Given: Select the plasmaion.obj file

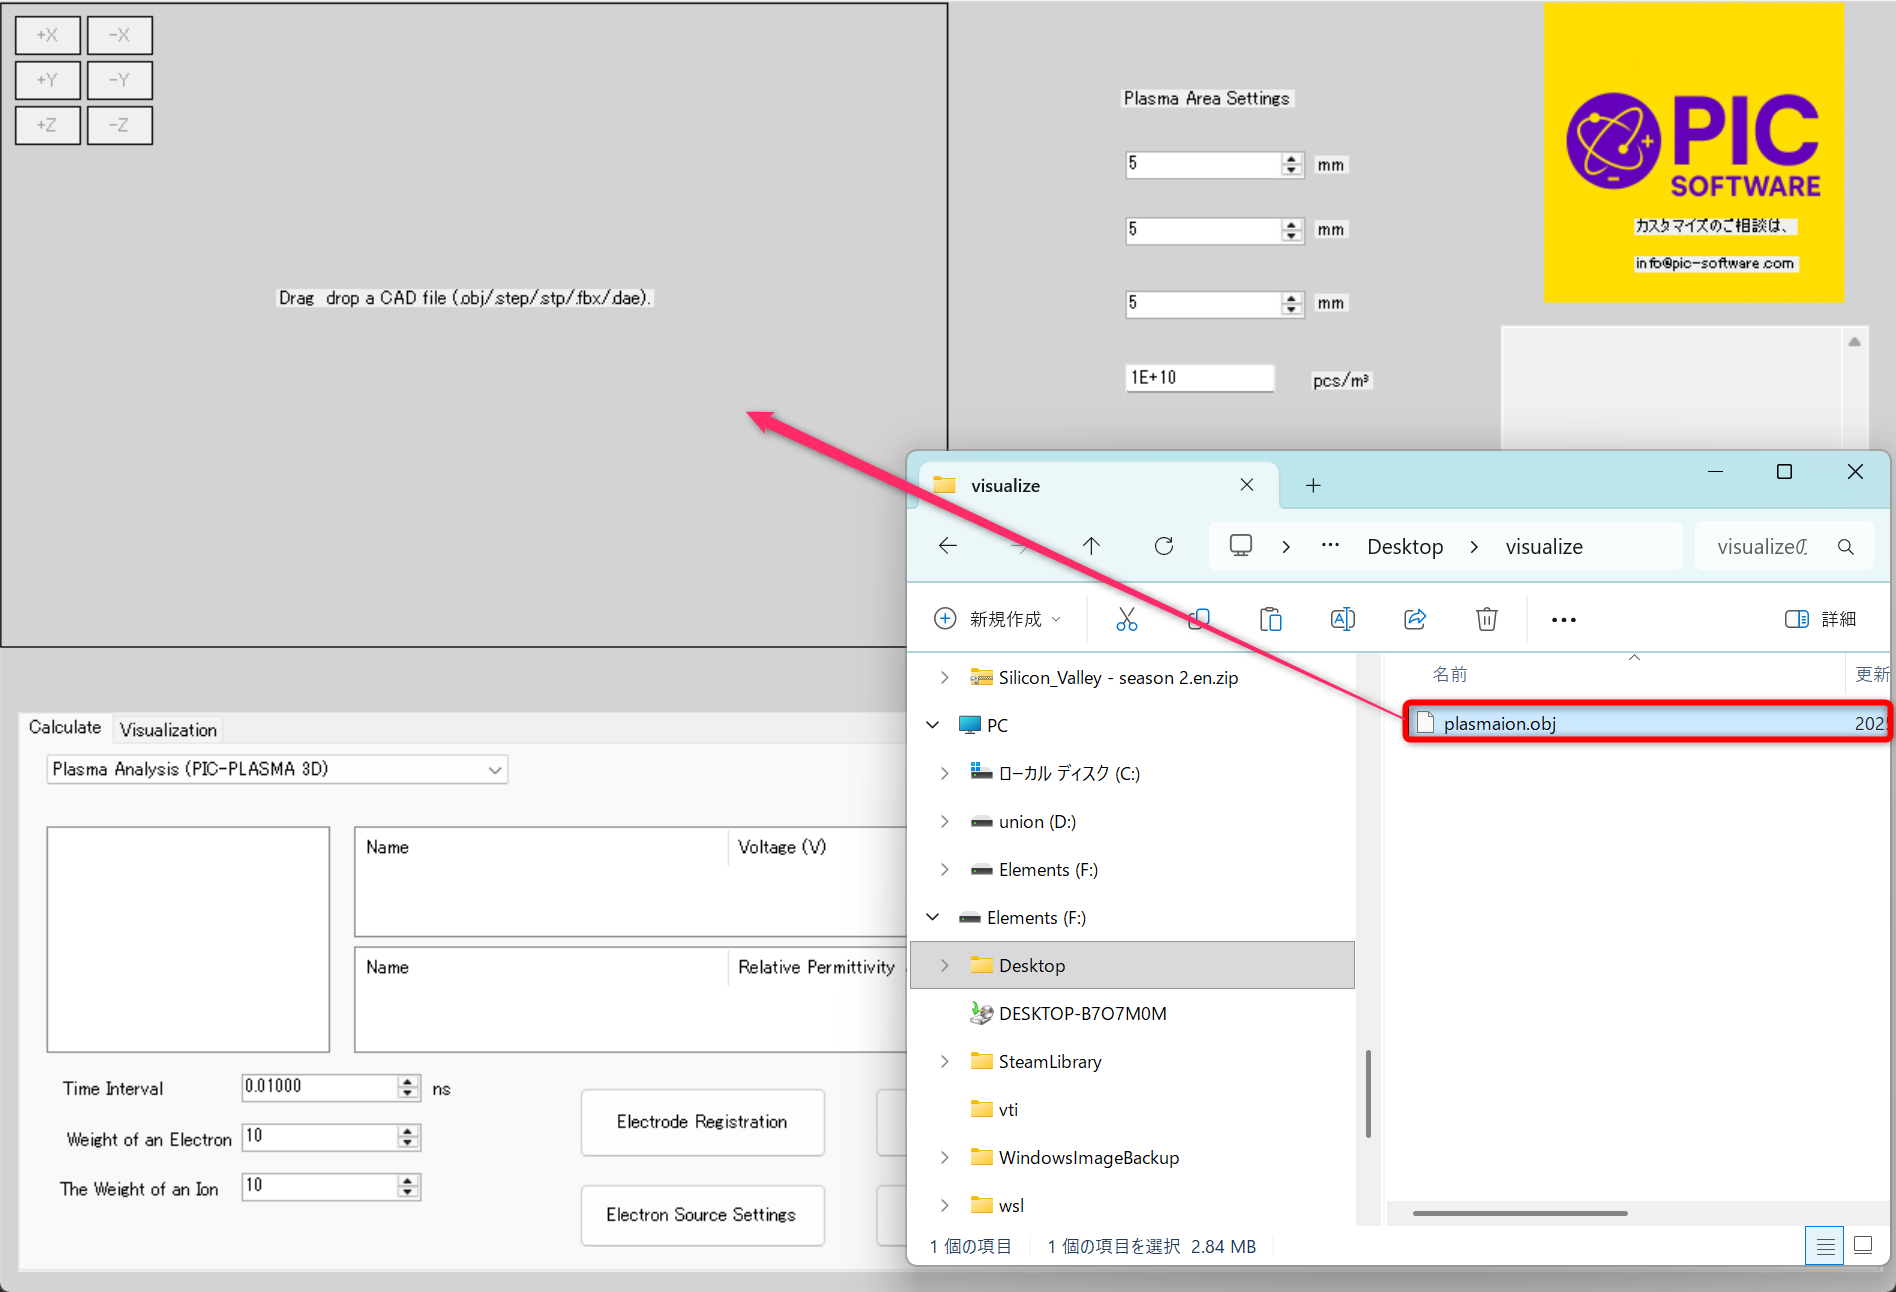Looking at the screenshot, I should (1500, 724).
